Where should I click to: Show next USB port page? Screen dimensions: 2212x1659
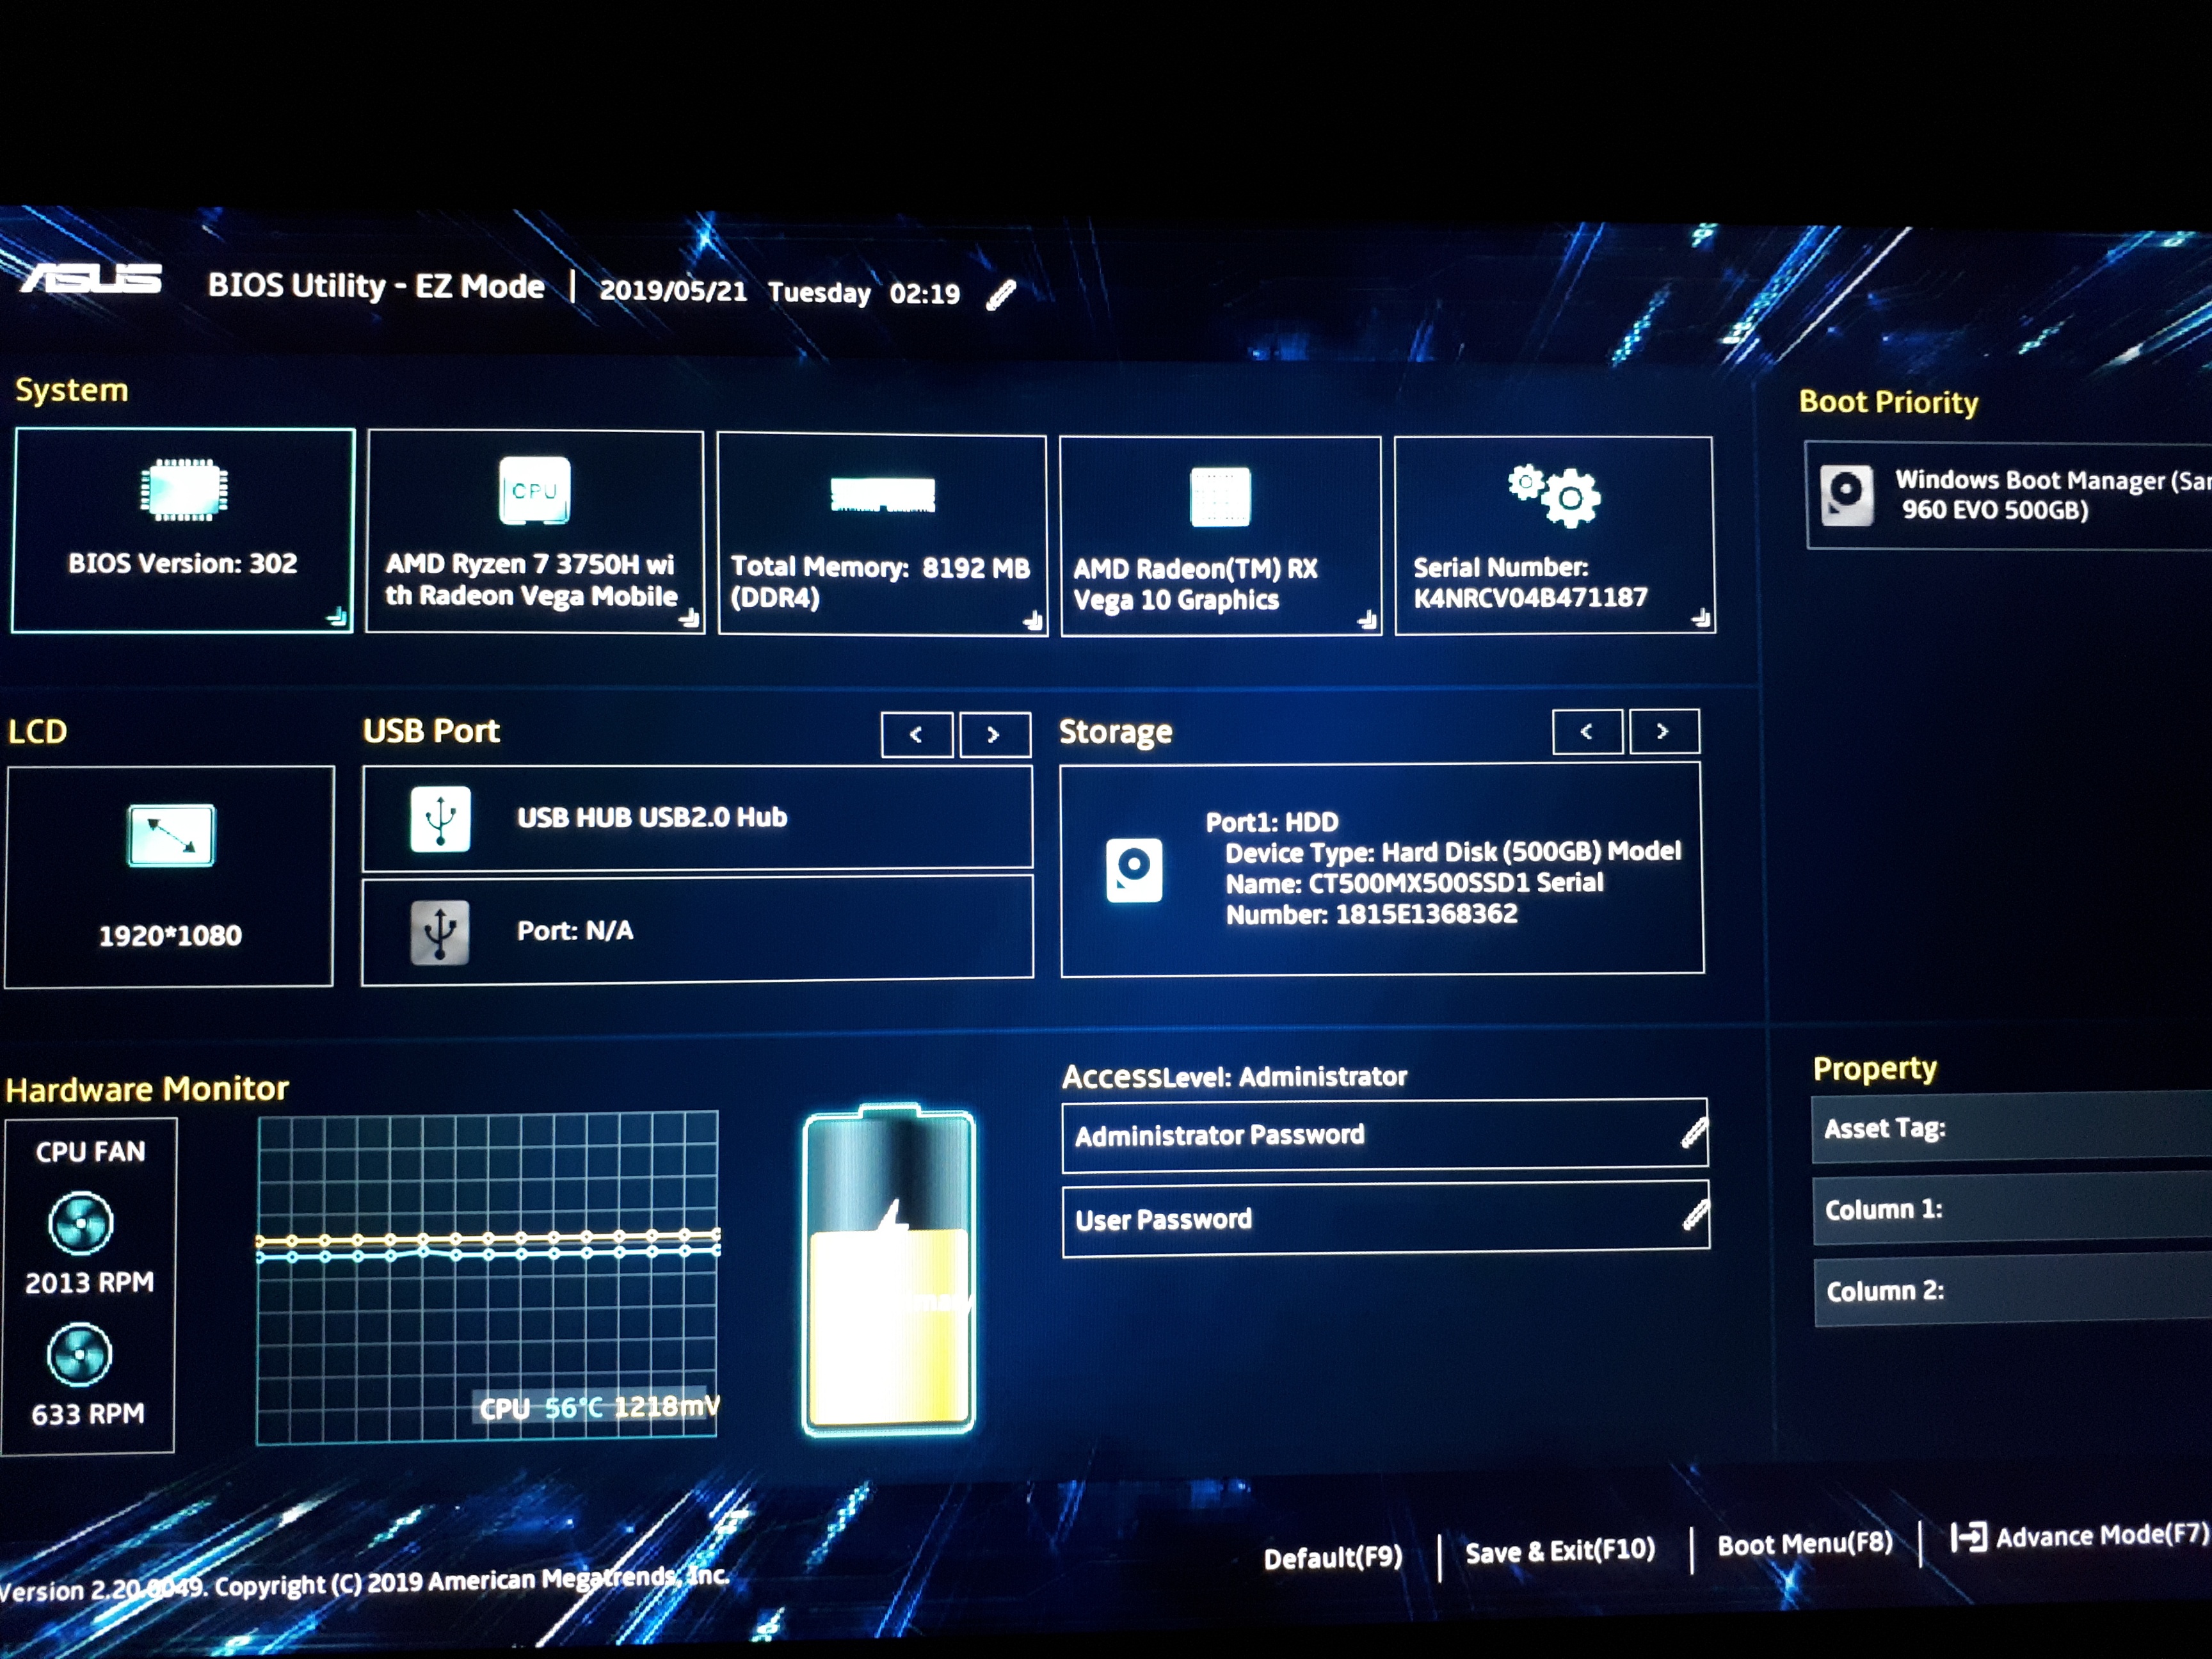[994, 735]
